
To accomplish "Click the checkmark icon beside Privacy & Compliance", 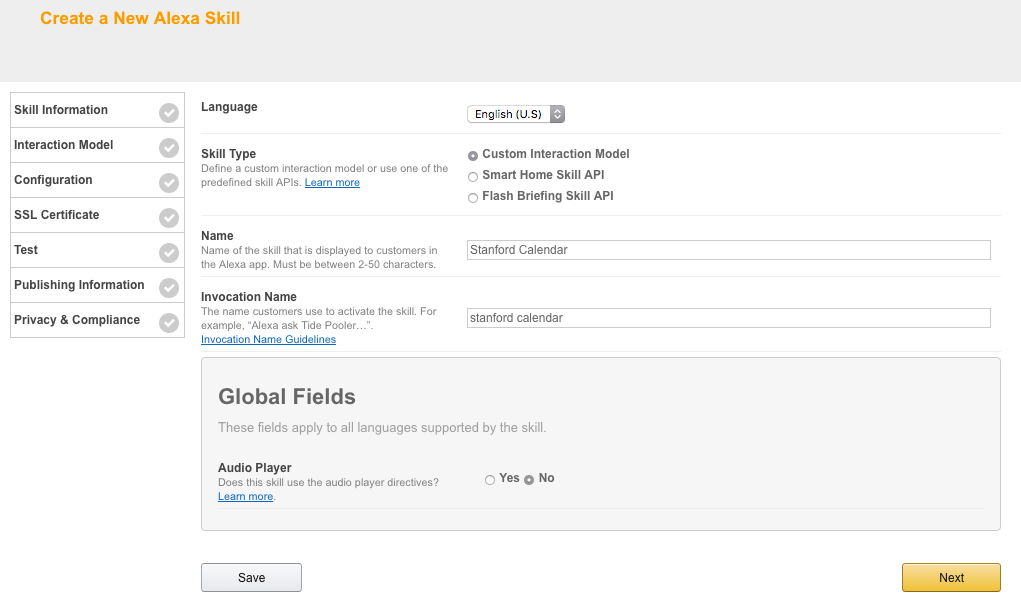I will pyautogui.click(x=169, y=323).
